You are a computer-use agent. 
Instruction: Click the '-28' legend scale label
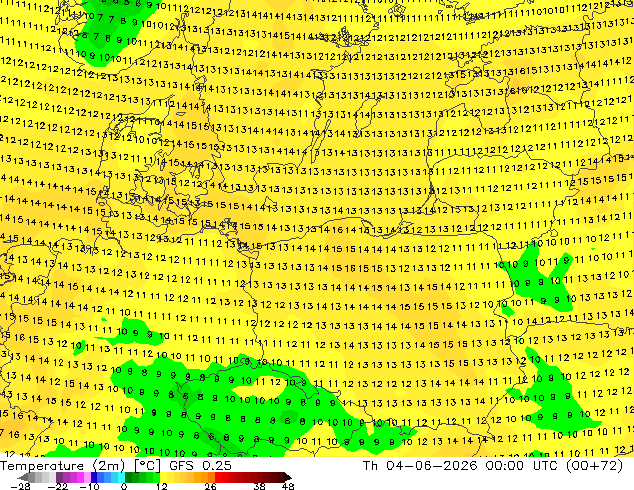[x=20, y=486]
